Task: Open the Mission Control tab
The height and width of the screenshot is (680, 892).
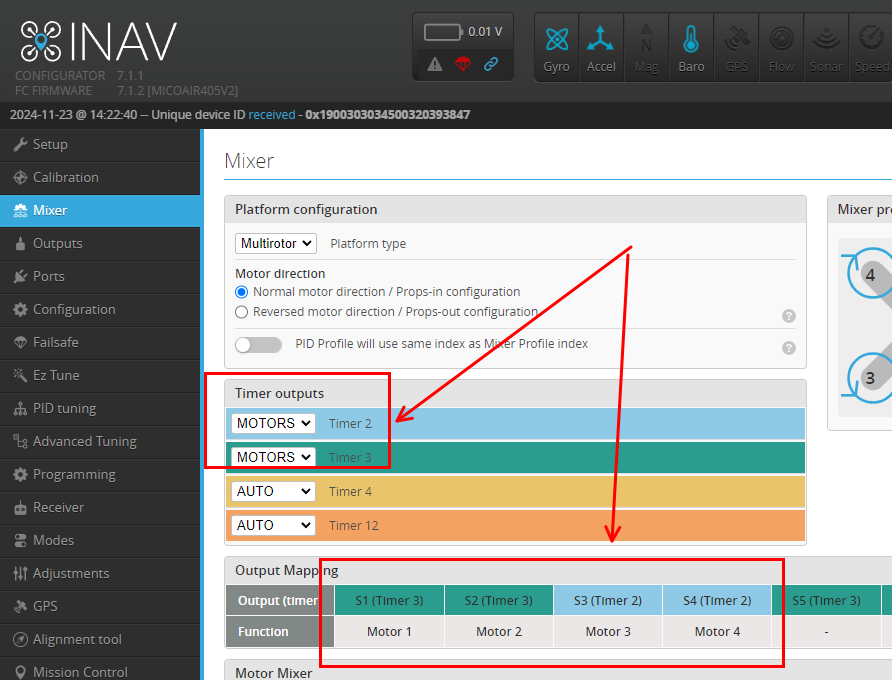Action: tap(100, 671)
